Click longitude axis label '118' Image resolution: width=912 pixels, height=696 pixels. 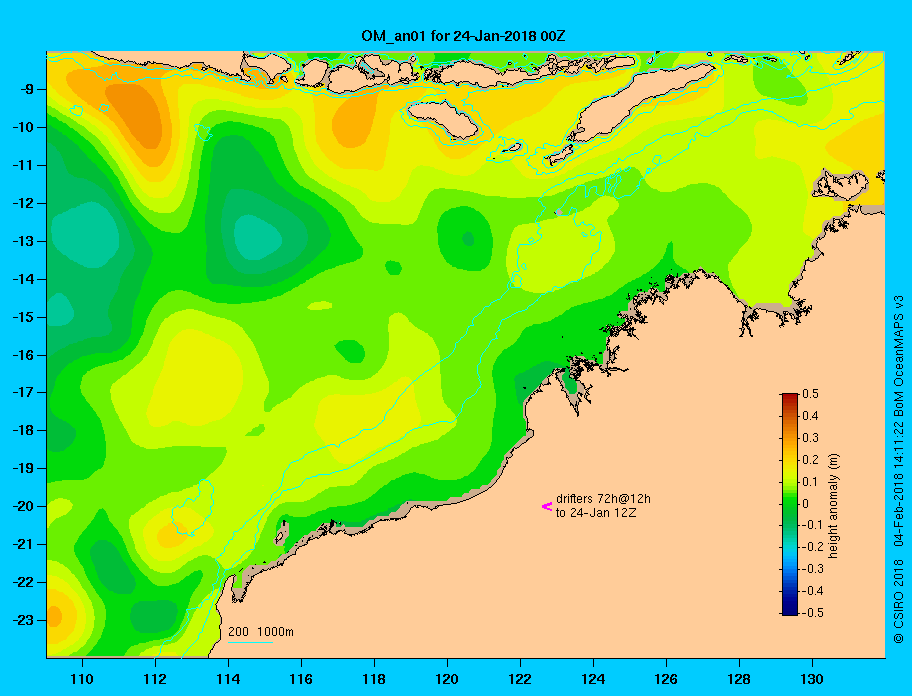coord(374,679)
